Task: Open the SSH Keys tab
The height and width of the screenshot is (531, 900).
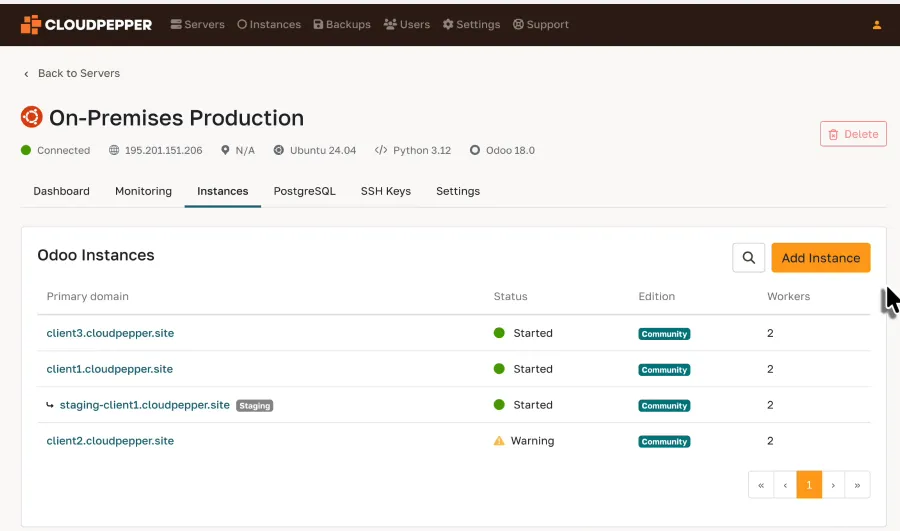Action: coord(386,191)
